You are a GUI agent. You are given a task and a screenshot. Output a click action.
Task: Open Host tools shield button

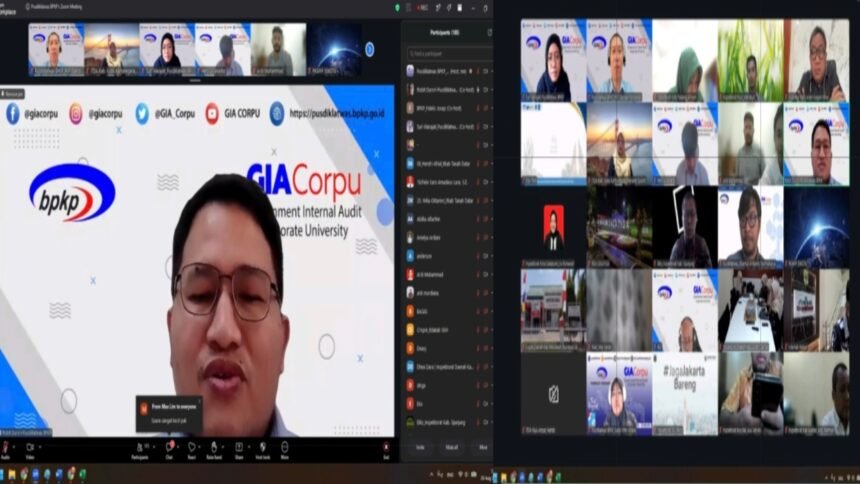click(x=263, y=450)
